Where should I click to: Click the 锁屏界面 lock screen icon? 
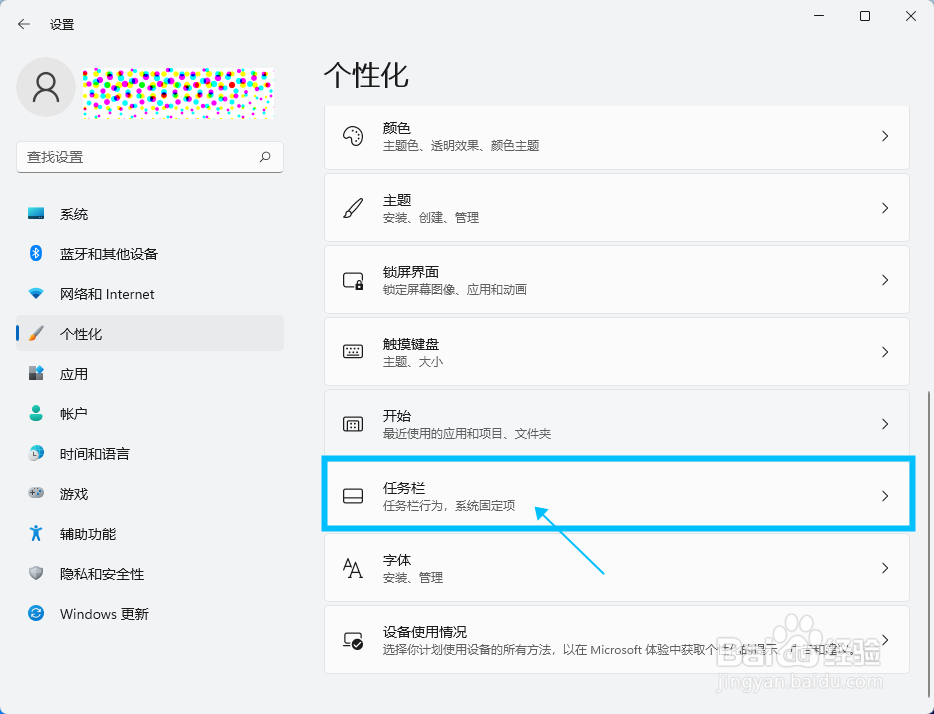pyautogui.click(x=352, y=279)
